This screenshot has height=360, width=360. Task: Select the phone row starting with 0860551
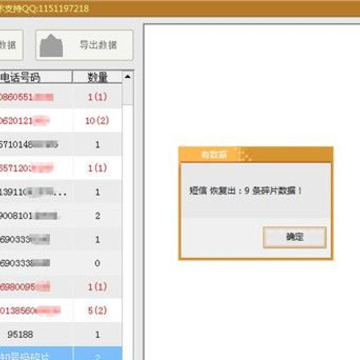(61, 97)
